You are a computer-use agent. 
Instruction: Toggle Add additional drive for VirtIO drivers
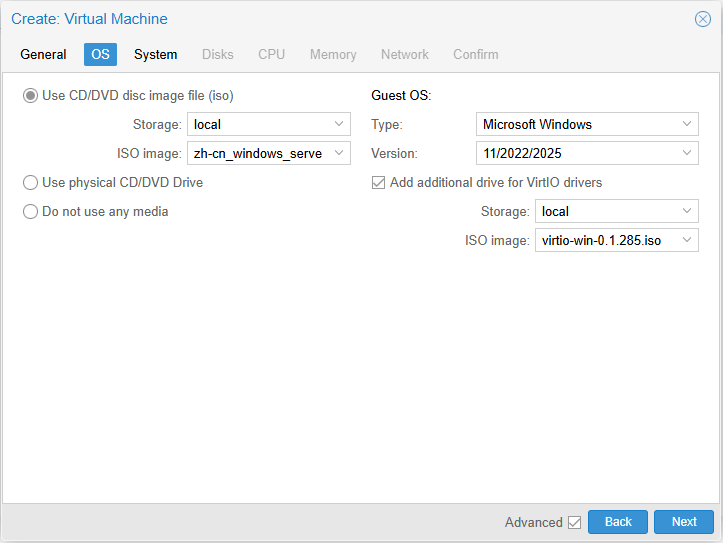coord(378,183)
